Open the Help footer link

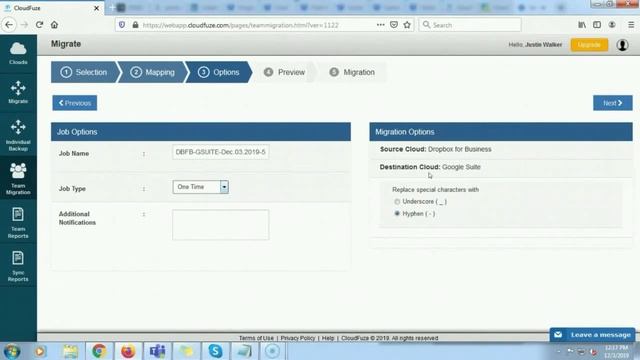click(x=328, y=338)
